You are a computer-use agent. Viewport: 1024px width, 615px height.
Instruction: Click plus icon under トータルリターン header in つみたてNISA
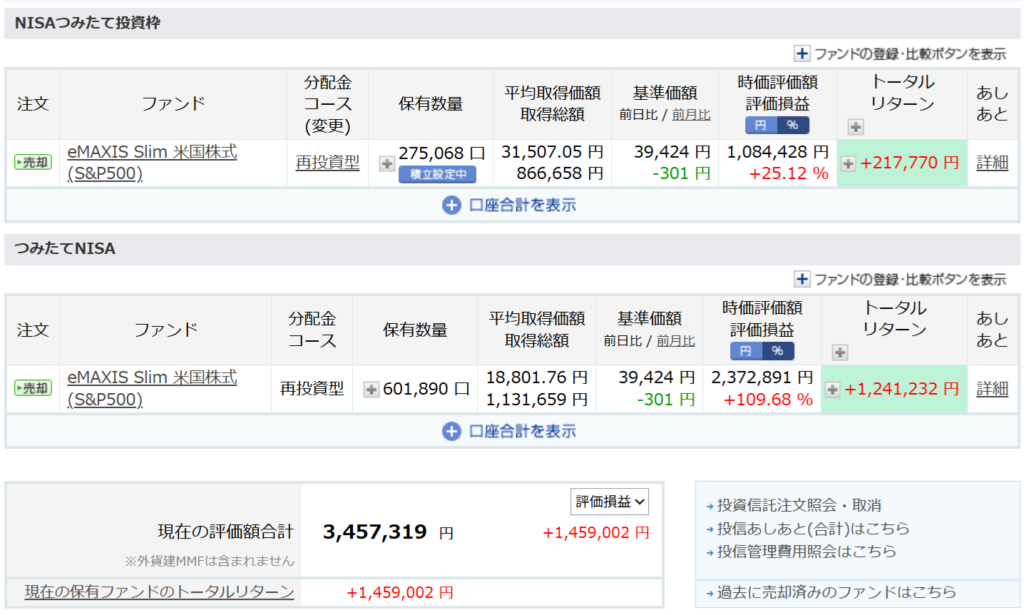tap(840, 352)
